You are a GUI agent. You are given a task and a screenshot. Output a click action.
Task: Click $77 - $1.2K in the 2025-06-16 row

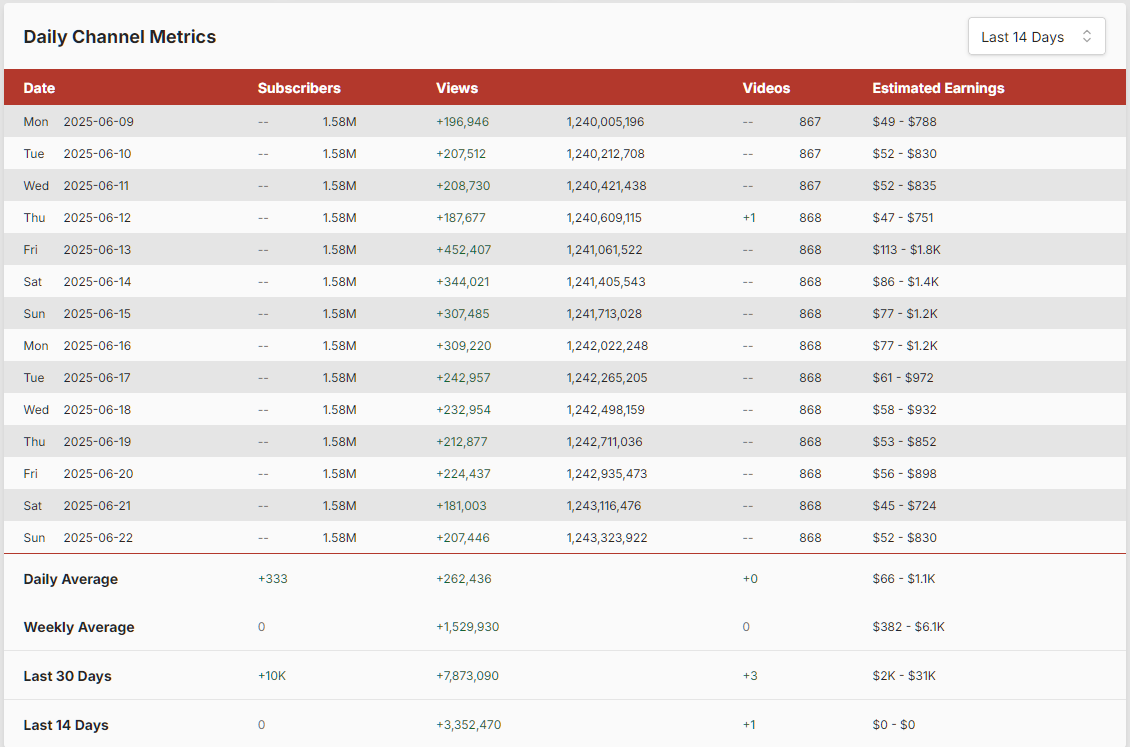(x=905, y=346)
